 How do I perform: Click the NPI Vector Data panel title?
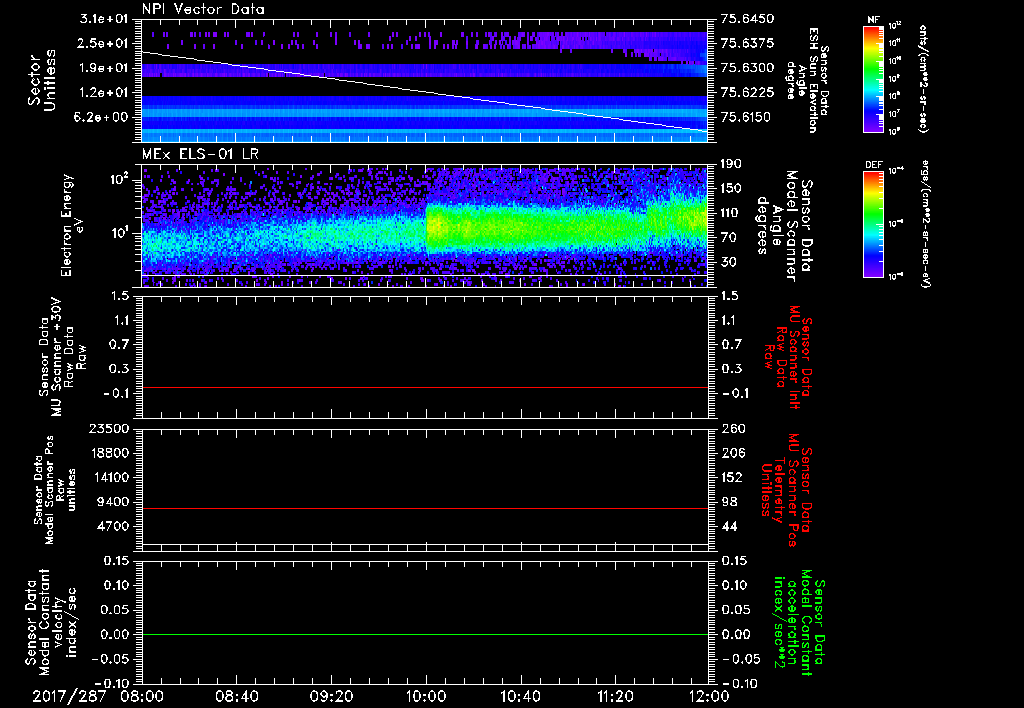click(x=203, y=9)
